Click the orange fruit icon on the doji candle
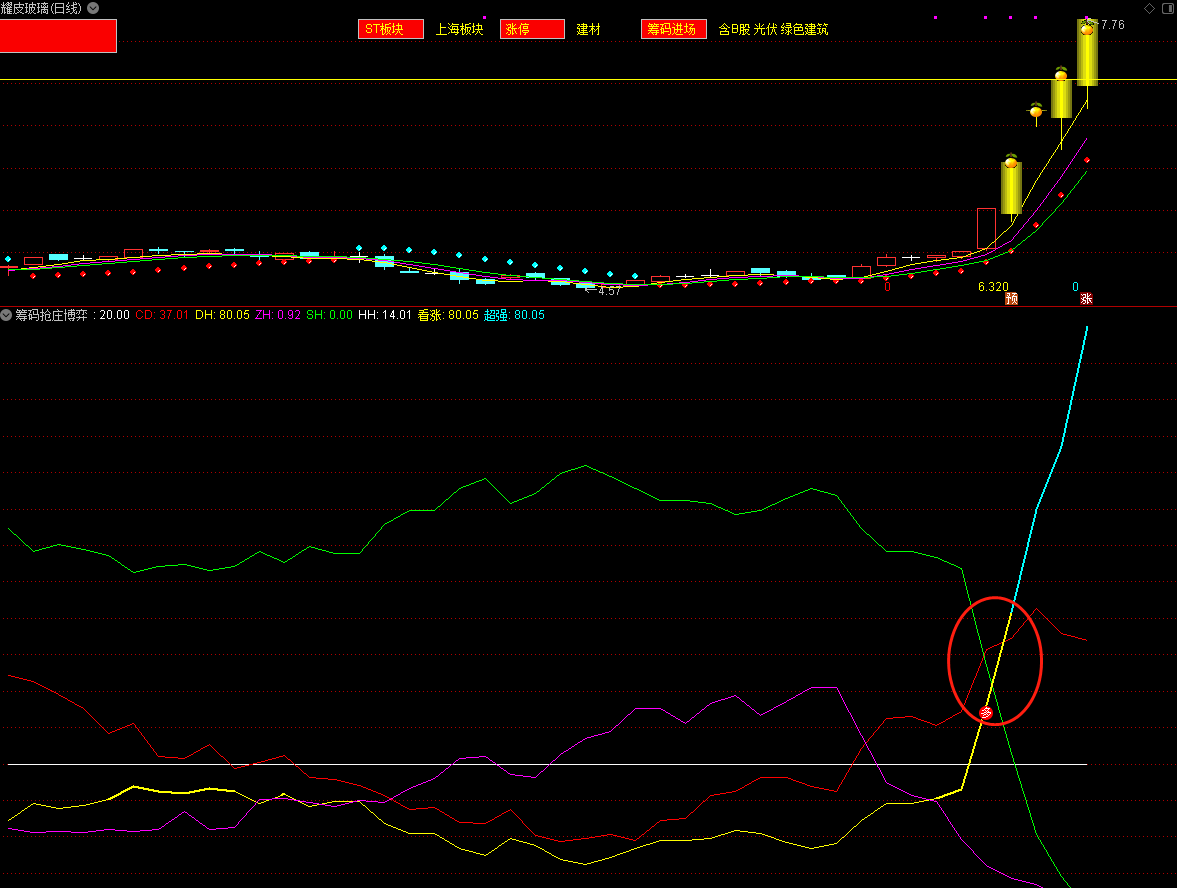This screenshot has width=1177, height=888. coord(1036,110)
